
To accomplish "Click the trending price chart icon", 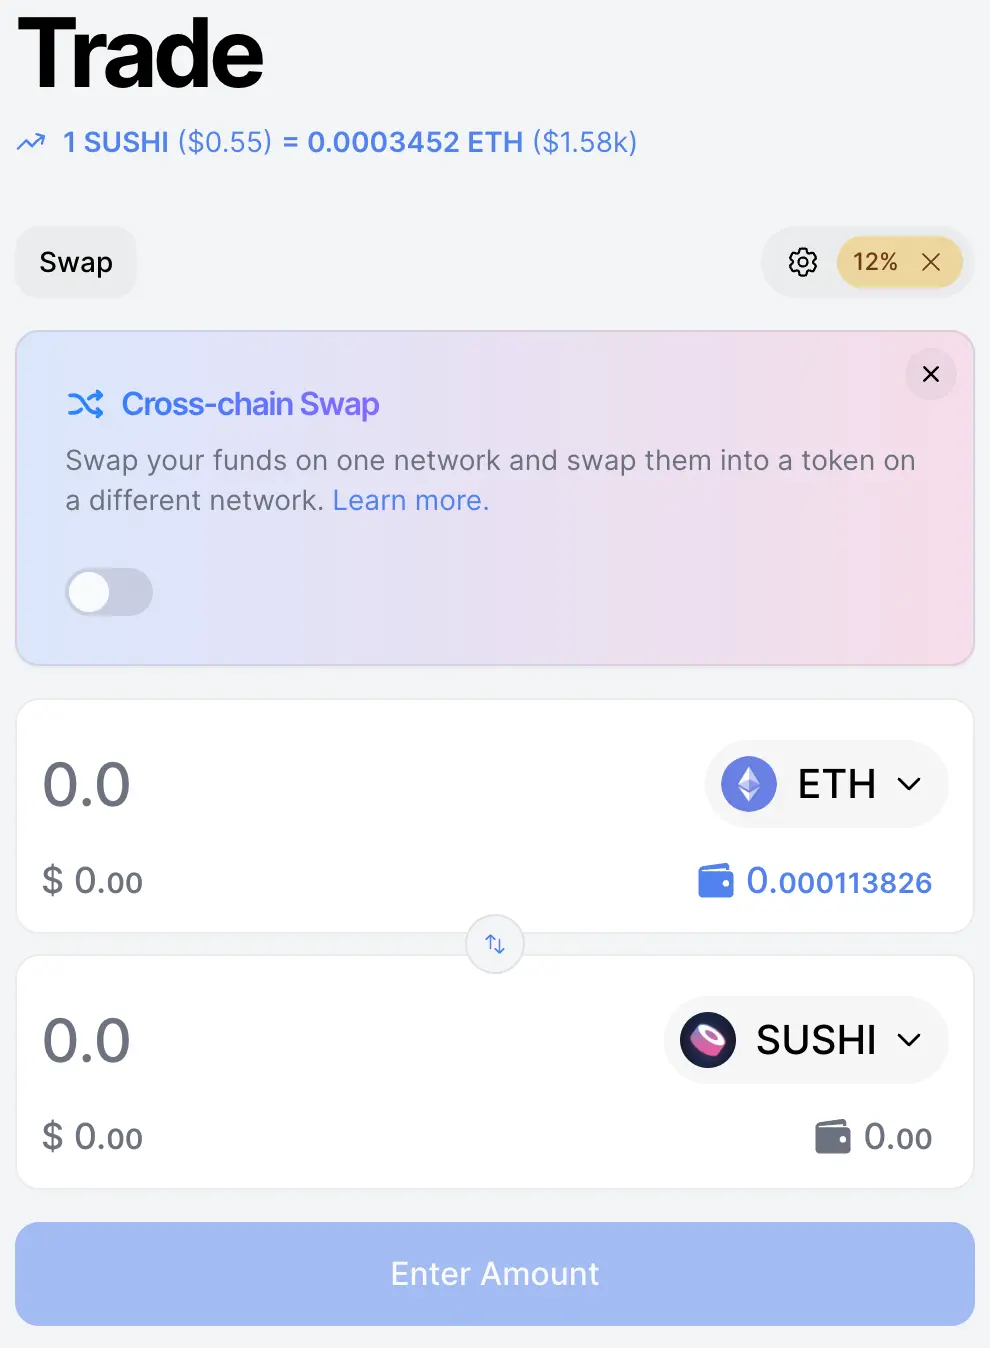I will click(31, 142).
